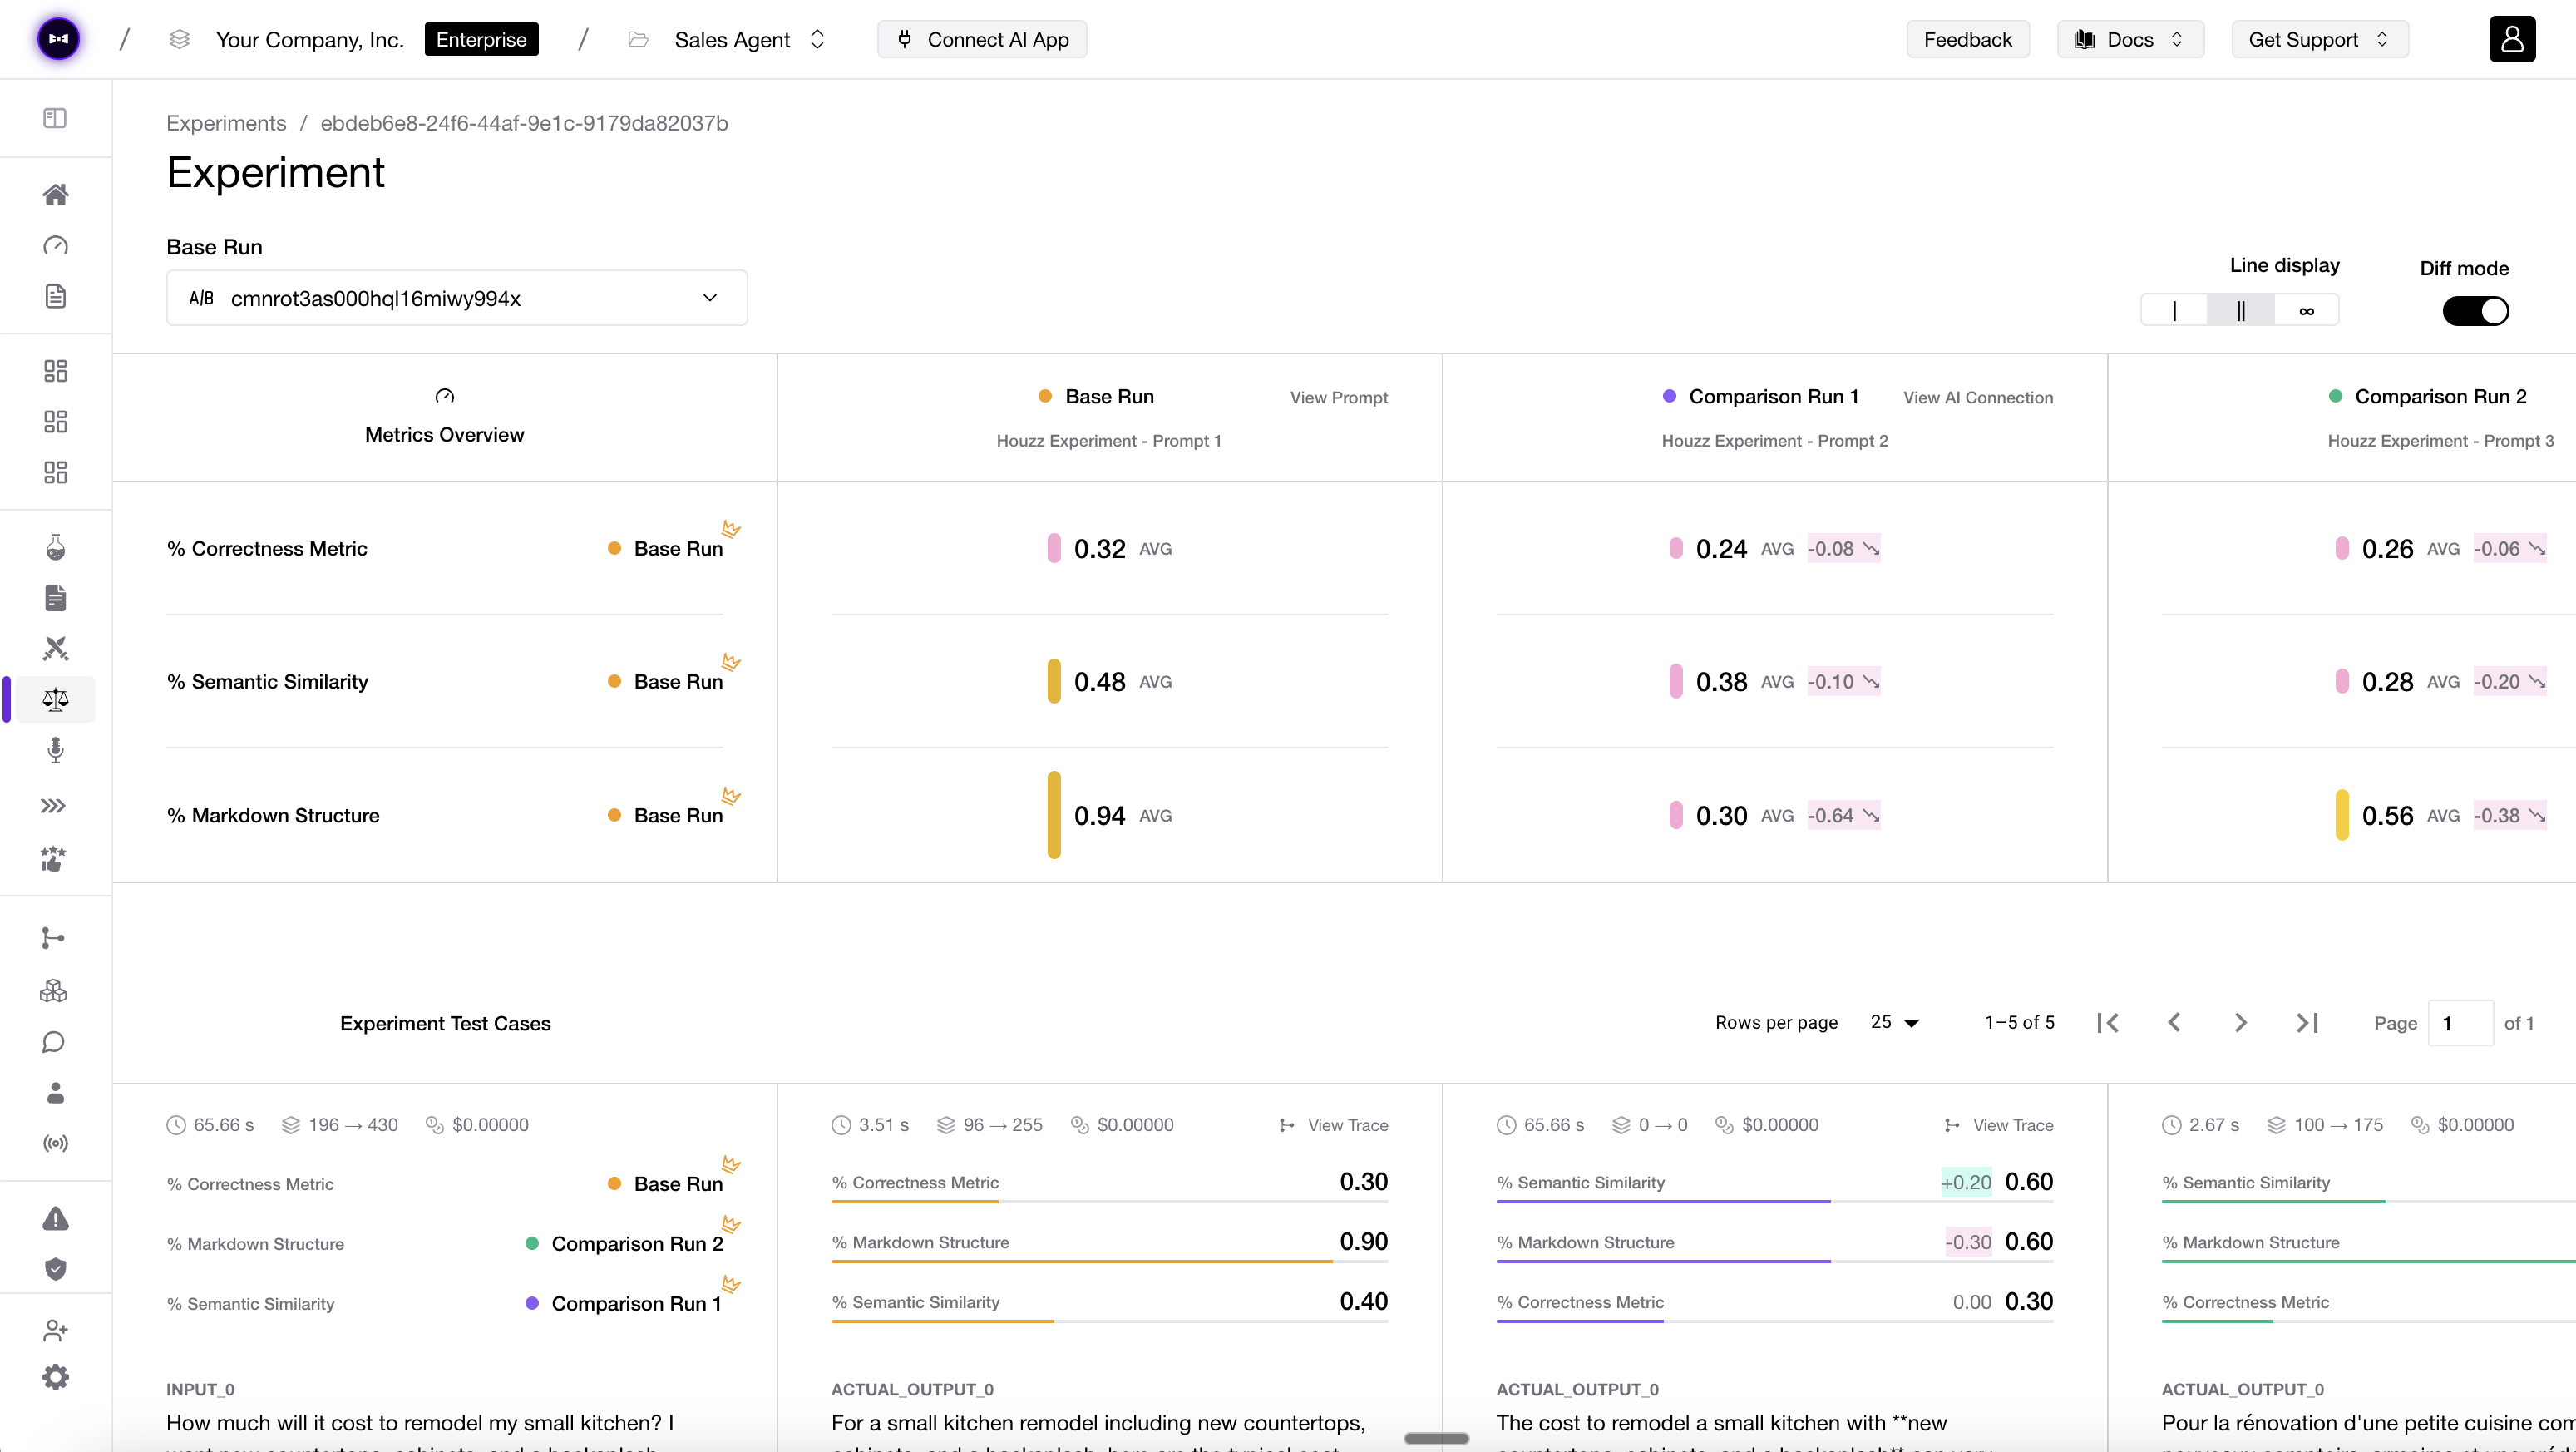This screenshot has height=1452, width=2576.
Task: Select the crossed-swords comparison icon in sidebar
Action: click(55, 648)
